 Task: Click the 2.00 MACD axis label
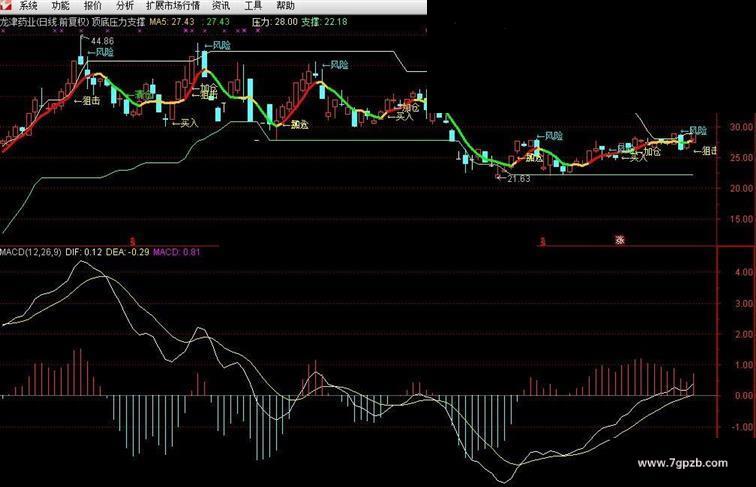point(743,334)
